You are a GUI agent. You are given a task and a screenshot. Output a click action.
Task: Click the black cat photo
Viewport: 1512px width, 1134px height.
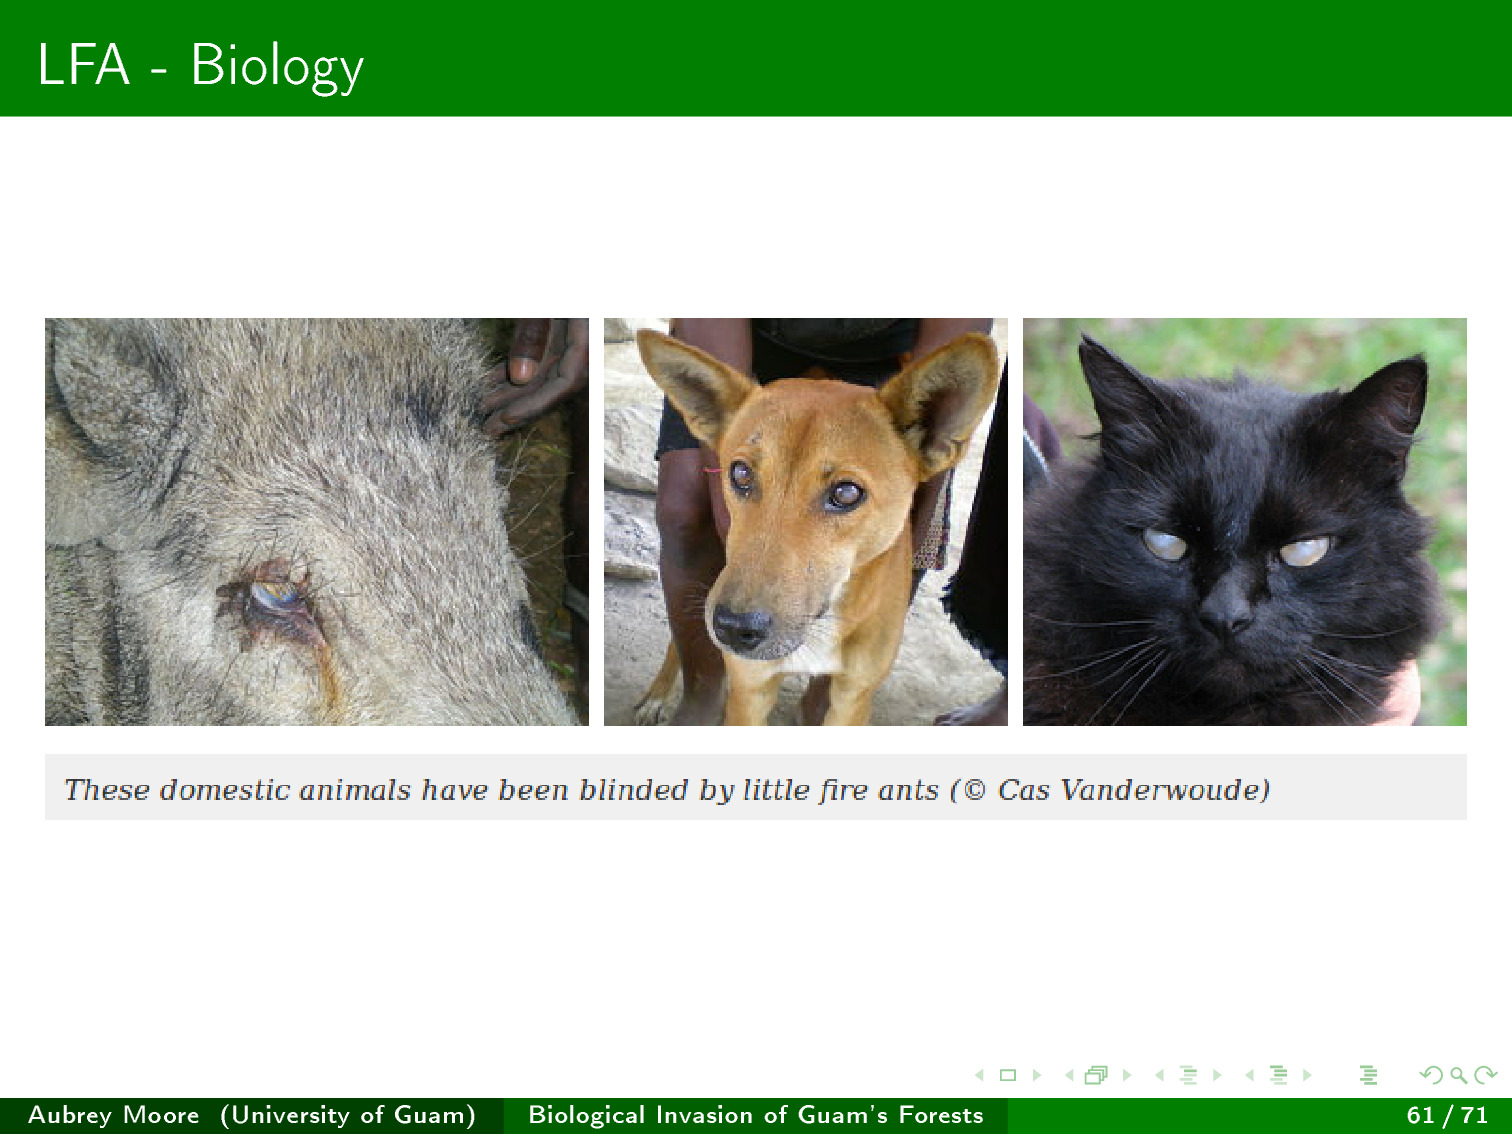pos(1244,522)
